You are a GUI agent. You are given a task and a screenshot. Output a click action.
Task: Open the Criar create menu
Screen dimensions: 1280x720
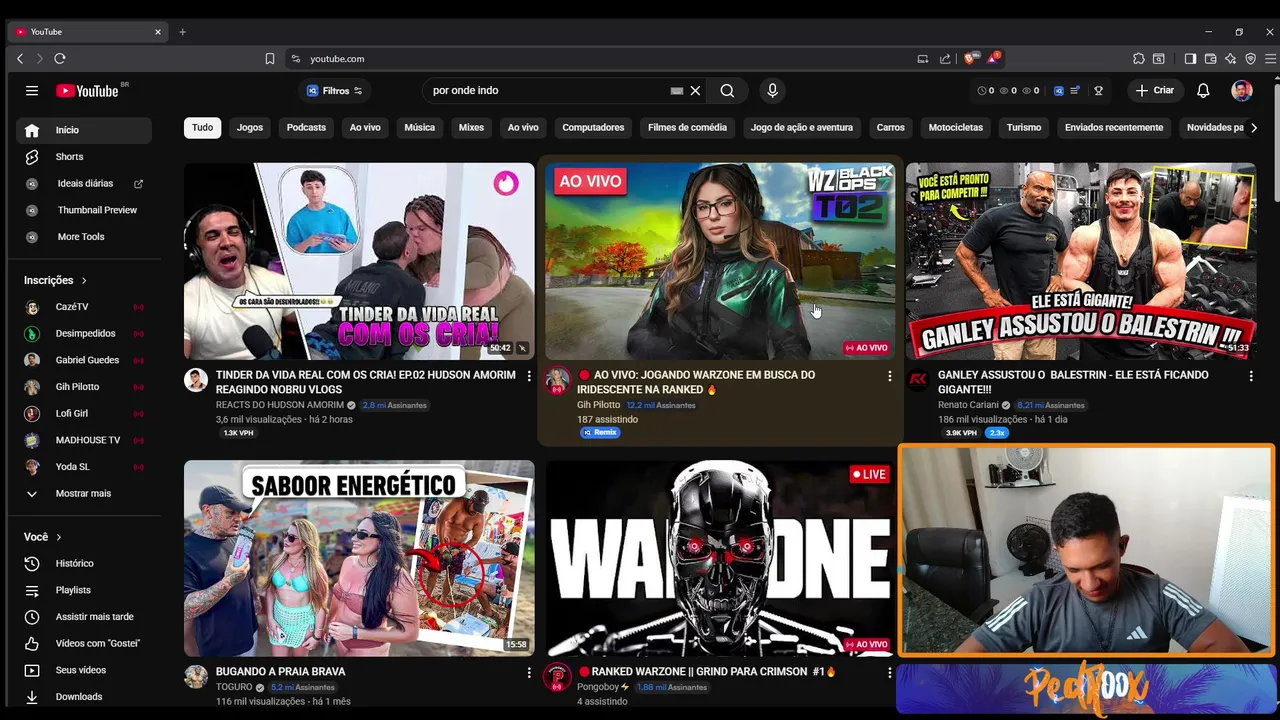tap(1154, 91)
